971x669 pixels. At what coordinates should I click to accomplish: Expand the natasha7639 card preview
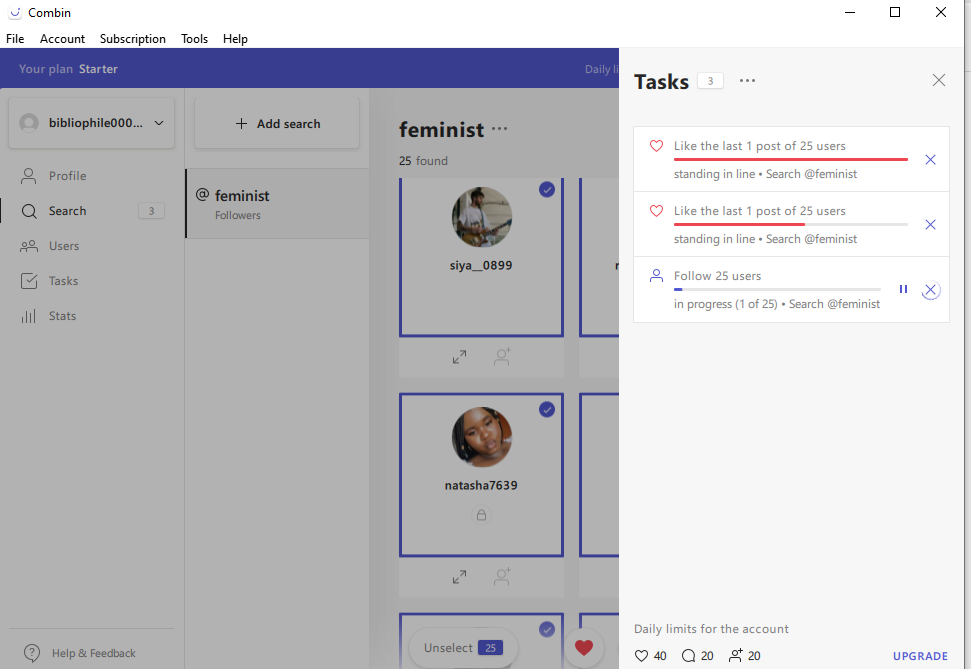coord(459,577)
